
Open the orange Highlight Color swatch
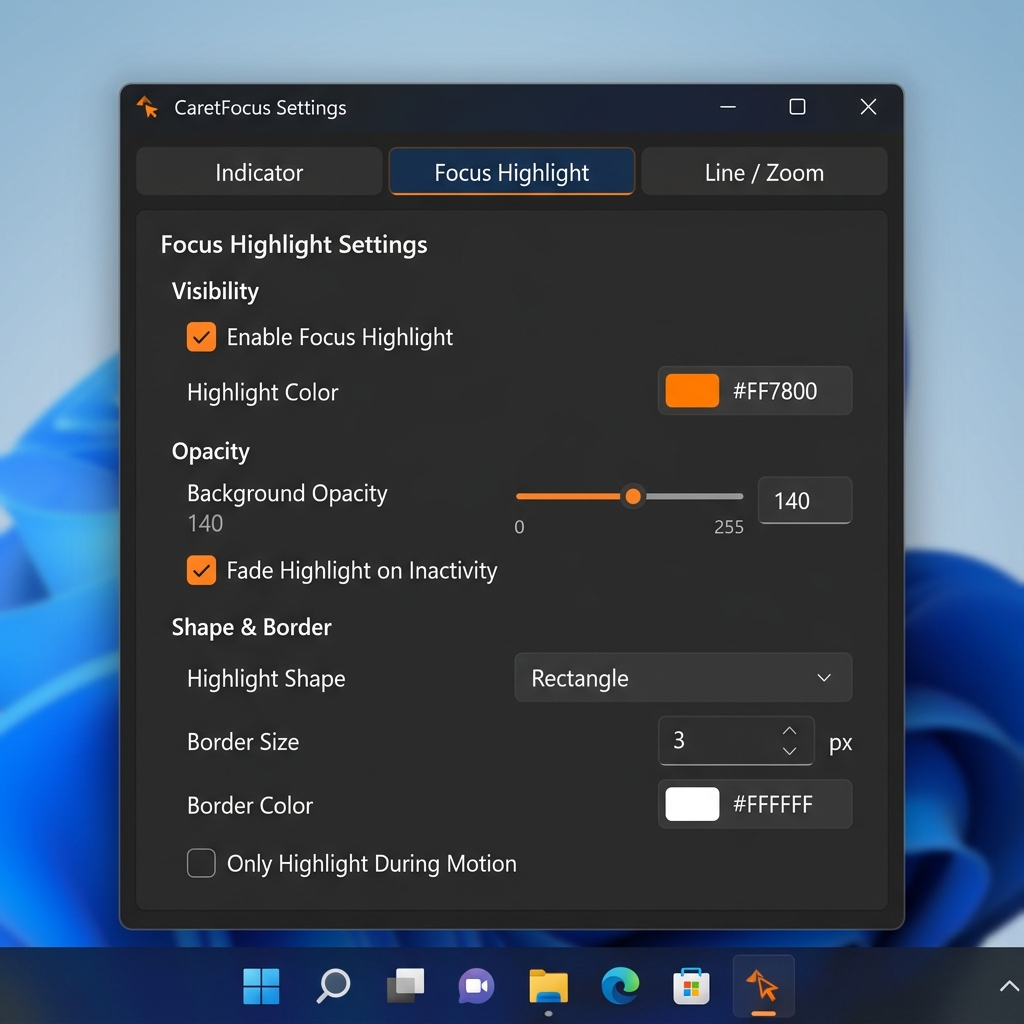coord(692,391)
